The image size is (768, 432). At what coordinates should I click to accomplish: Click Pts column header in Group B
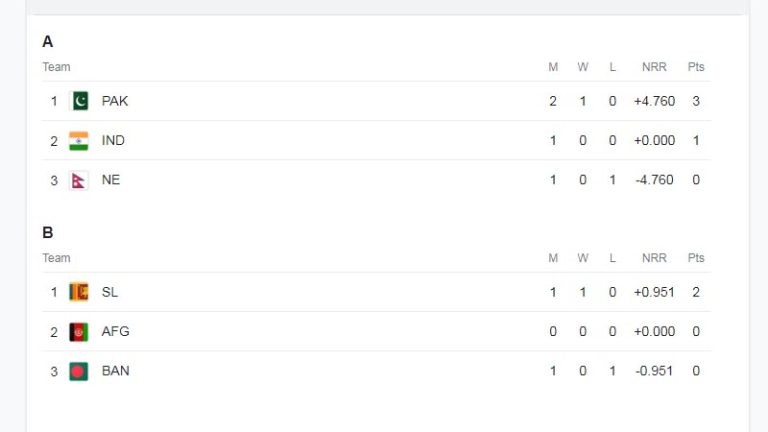pyautogui.click(x=696, y=258)
